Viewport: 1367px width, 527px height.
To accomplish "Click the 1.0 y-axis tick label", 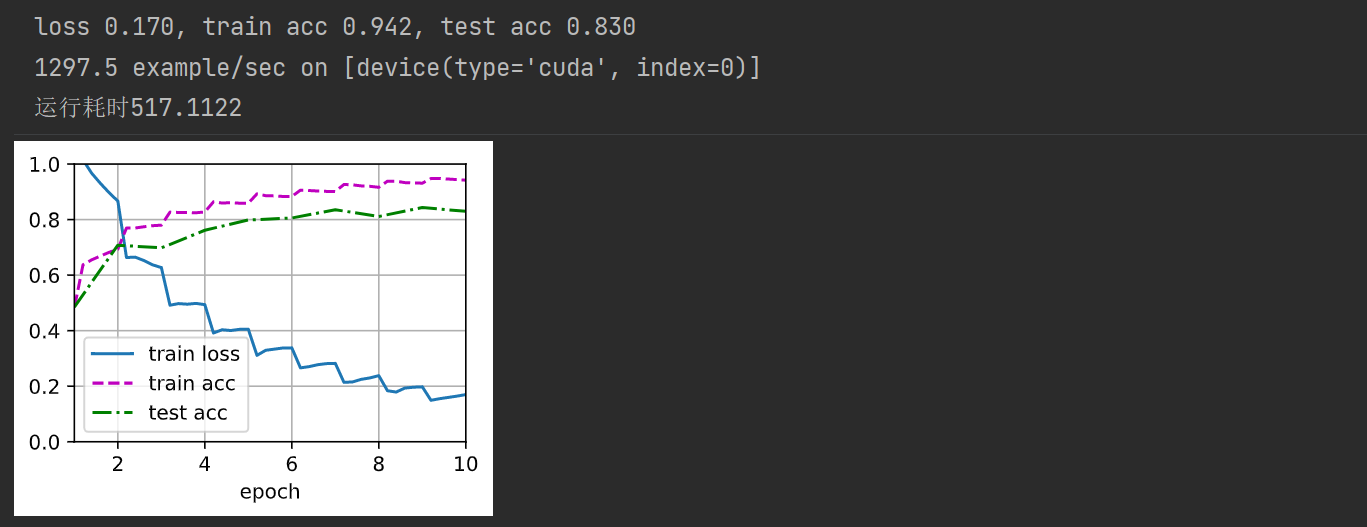I will tap(46, 164).
